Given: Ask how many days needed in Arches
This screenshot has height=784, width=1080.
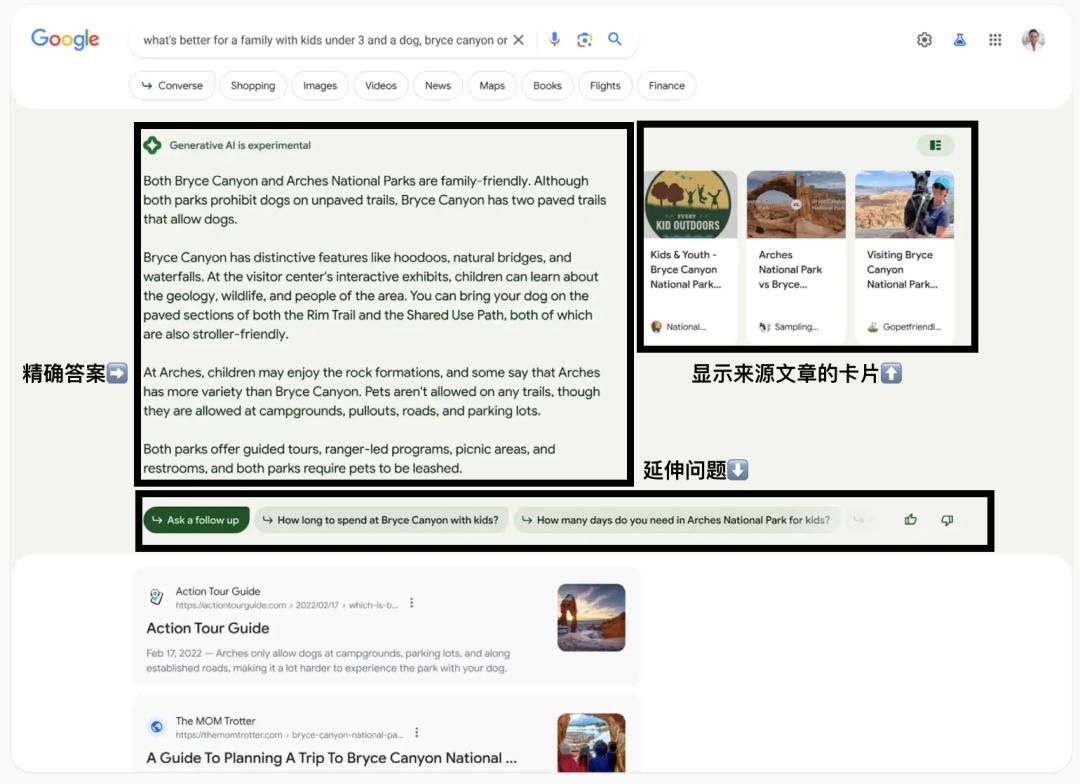Looking at the screenshot, I should [x=677, y=520].
